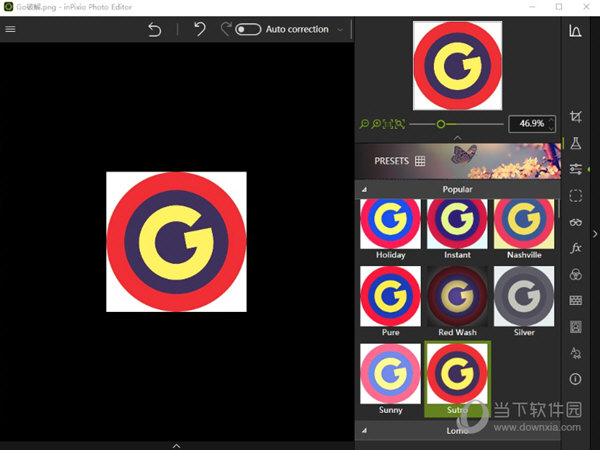This screenshot has height=450, width=600.
Task: Select the Crop tool
Action: (576, 118)
